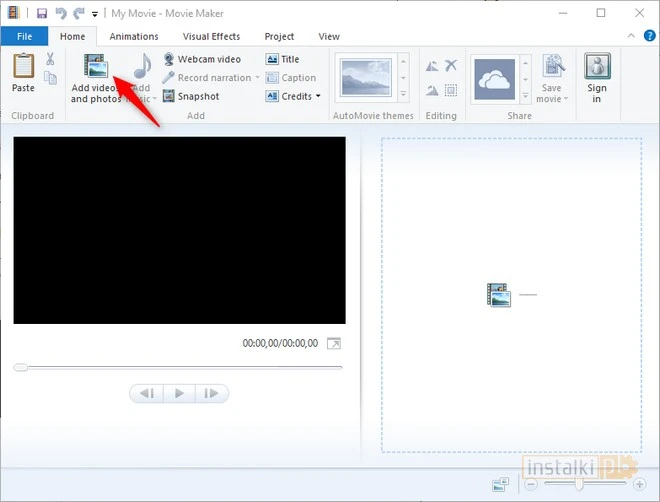
Task: Open the Customize Quick Access Toolbar dropdown
Action: (95, 14)
